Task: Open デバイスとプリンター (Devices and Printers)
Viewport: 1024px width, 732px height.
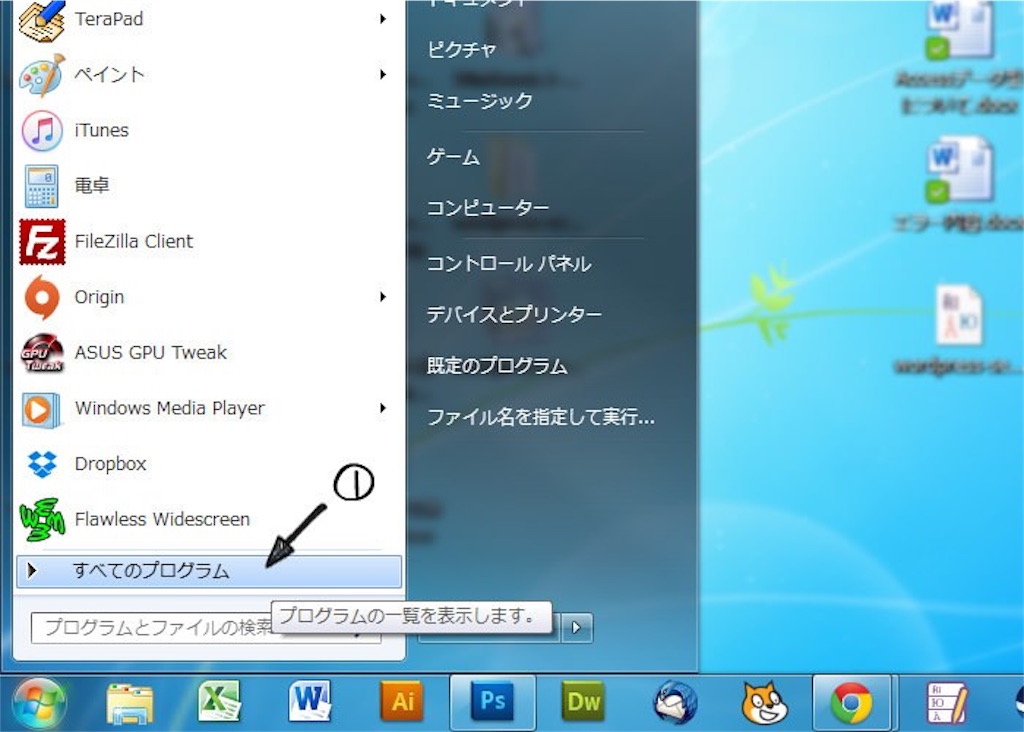Action: point(514,315)
